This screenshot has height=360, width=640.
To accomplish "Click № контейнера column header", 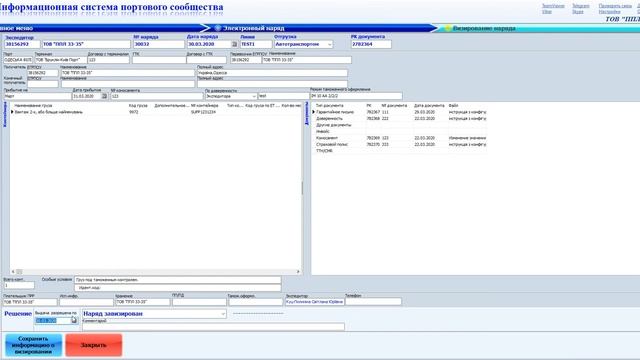I will (x=204, y=105).
